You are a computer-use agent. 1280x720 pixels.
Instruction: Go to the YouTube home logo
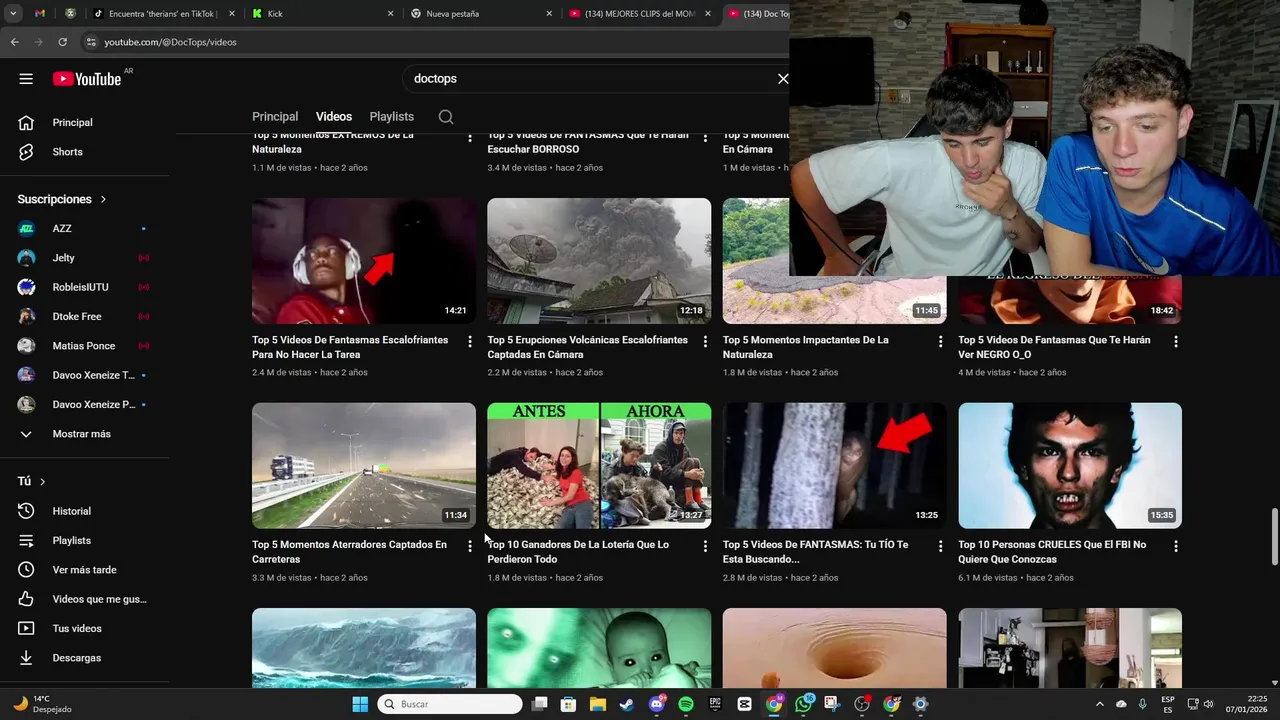[87, 79]
